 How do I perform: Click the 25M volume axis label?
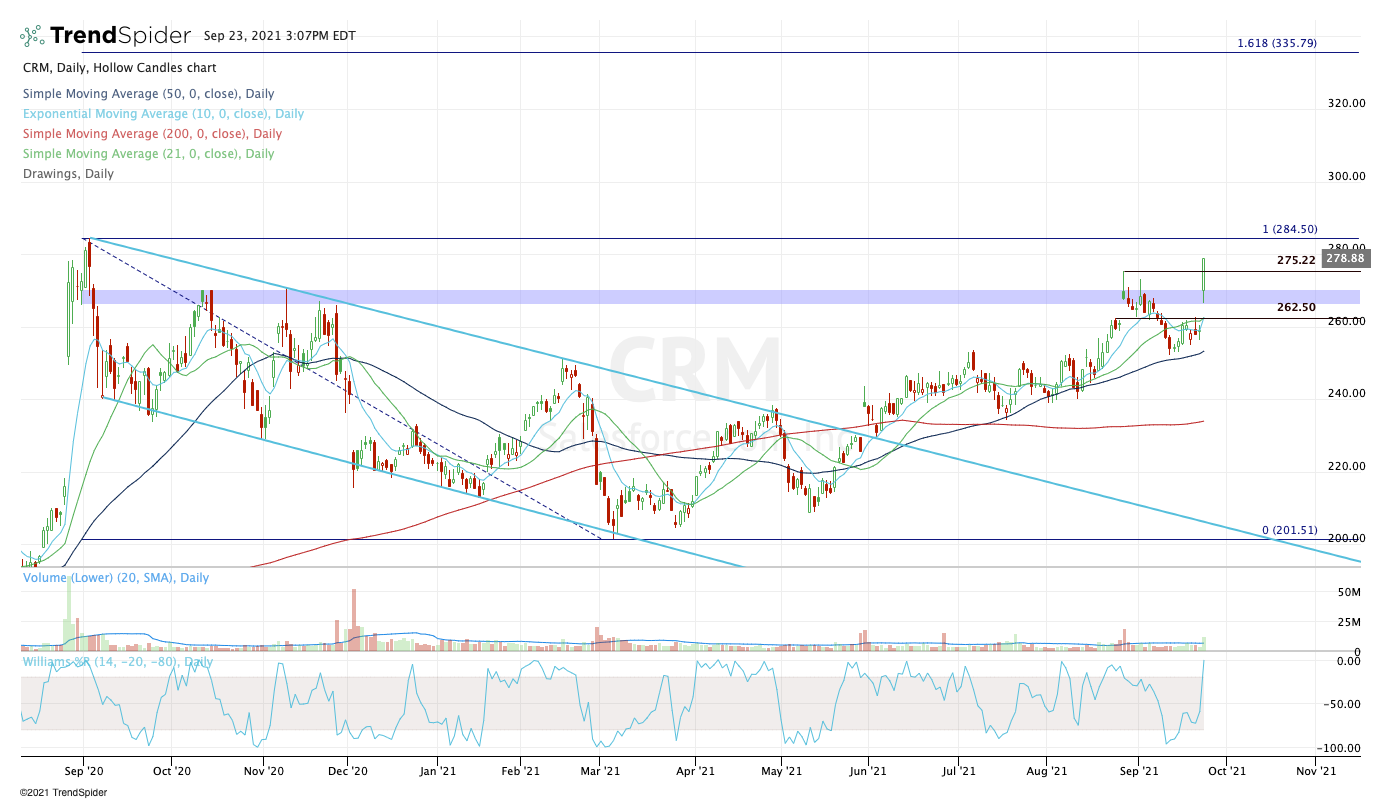1349,622
